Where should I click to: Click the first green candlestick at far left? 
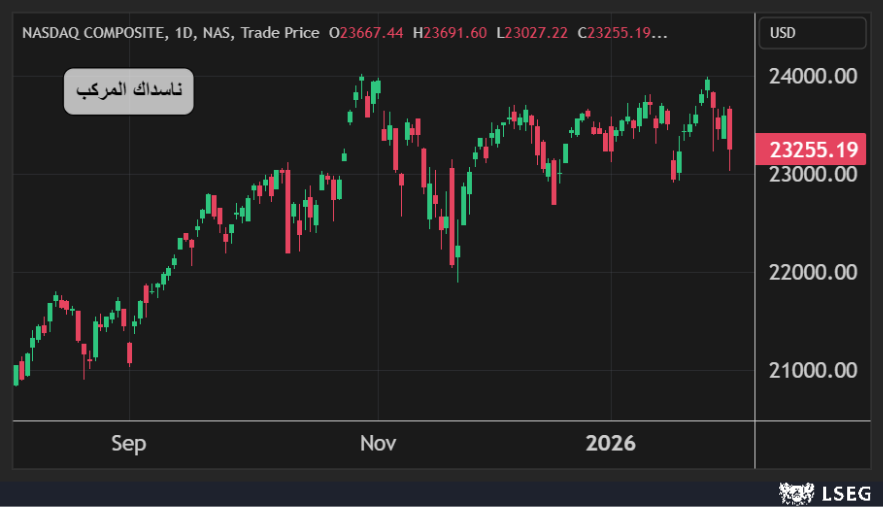click(16, 374)
